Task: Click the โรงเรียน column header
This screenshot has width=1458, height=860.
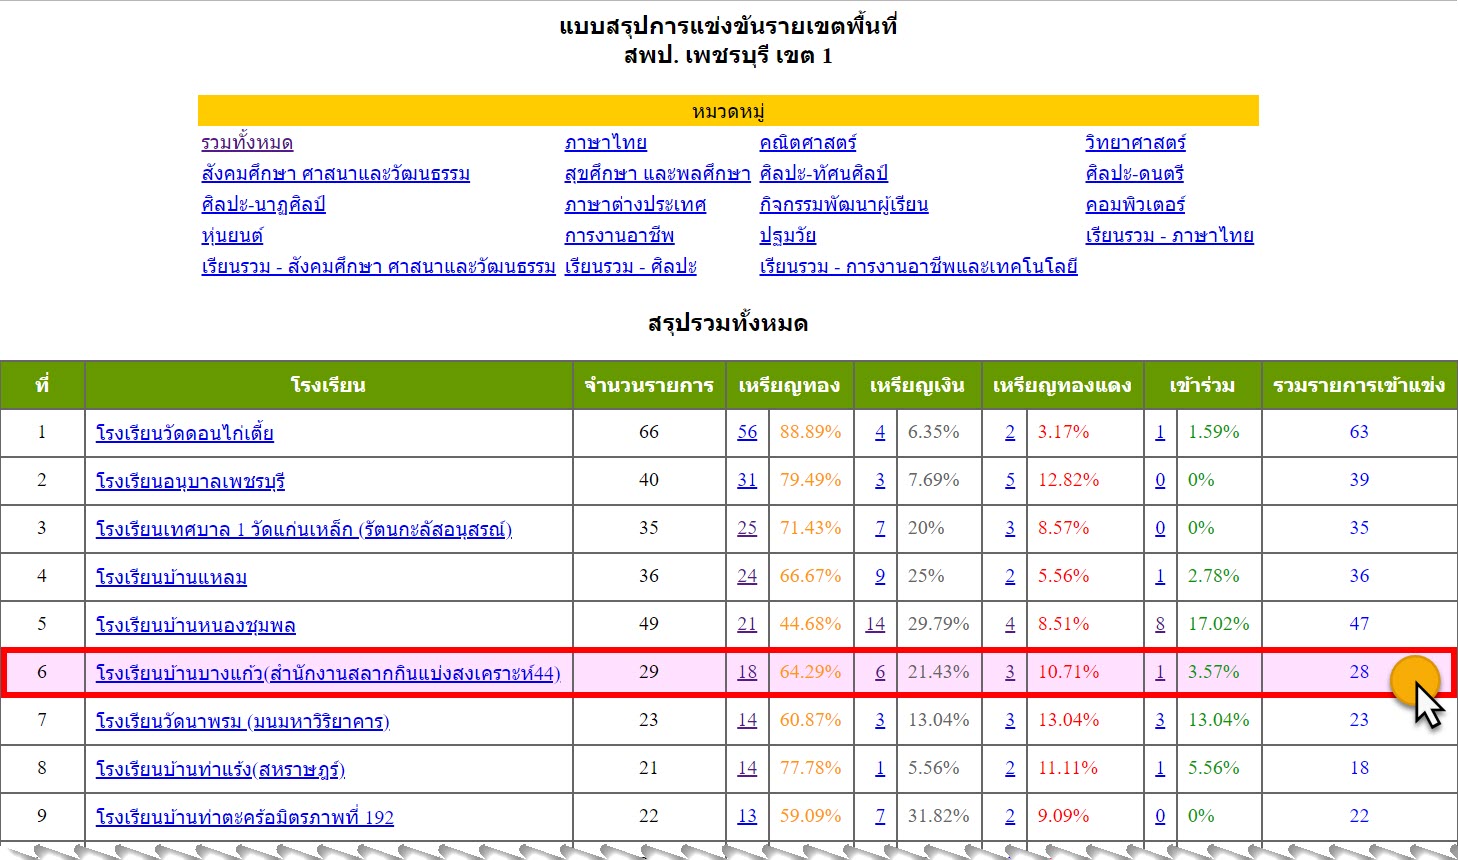Action: point(329,385)
